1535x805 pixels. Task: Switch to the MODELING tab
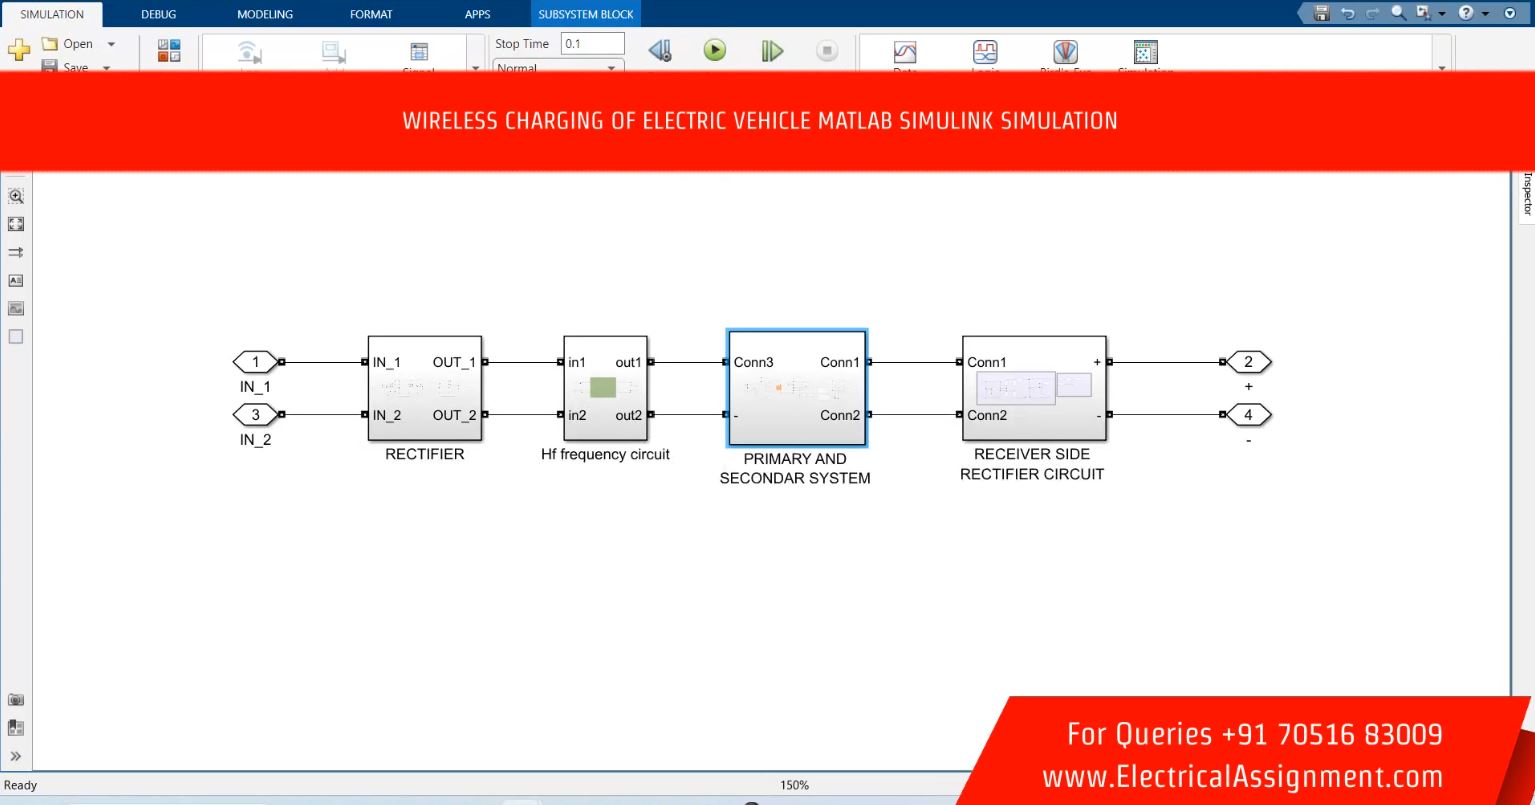click(265, 14)
